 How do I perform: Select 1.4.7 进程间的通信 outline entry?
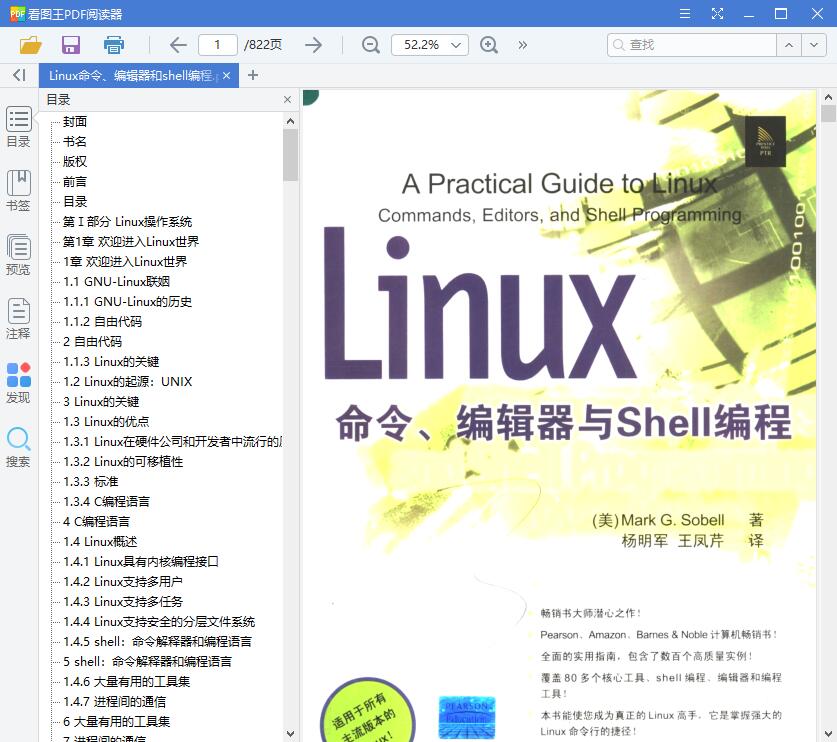(115, 702)
